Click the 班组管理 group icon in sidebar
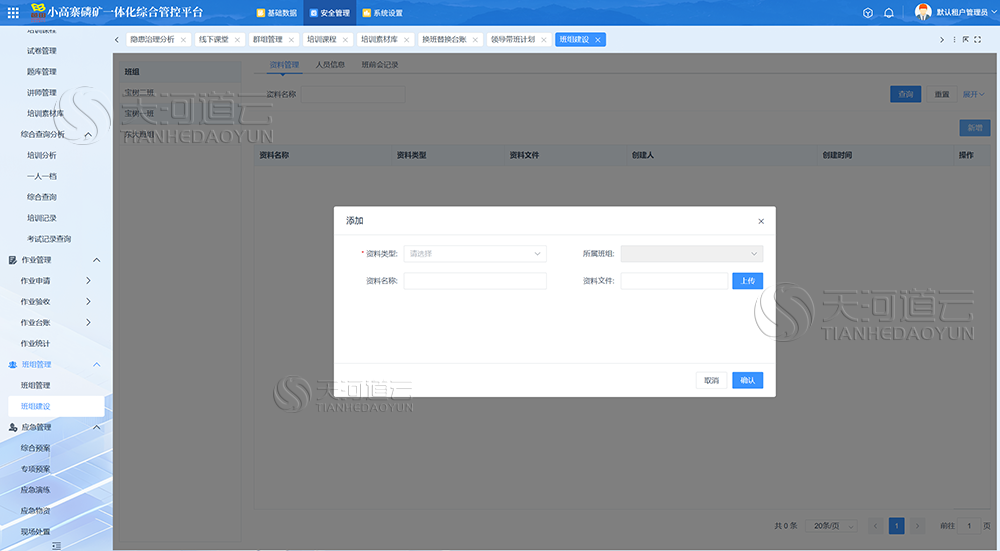This screenshot has width=1000, height=551. 12,365
